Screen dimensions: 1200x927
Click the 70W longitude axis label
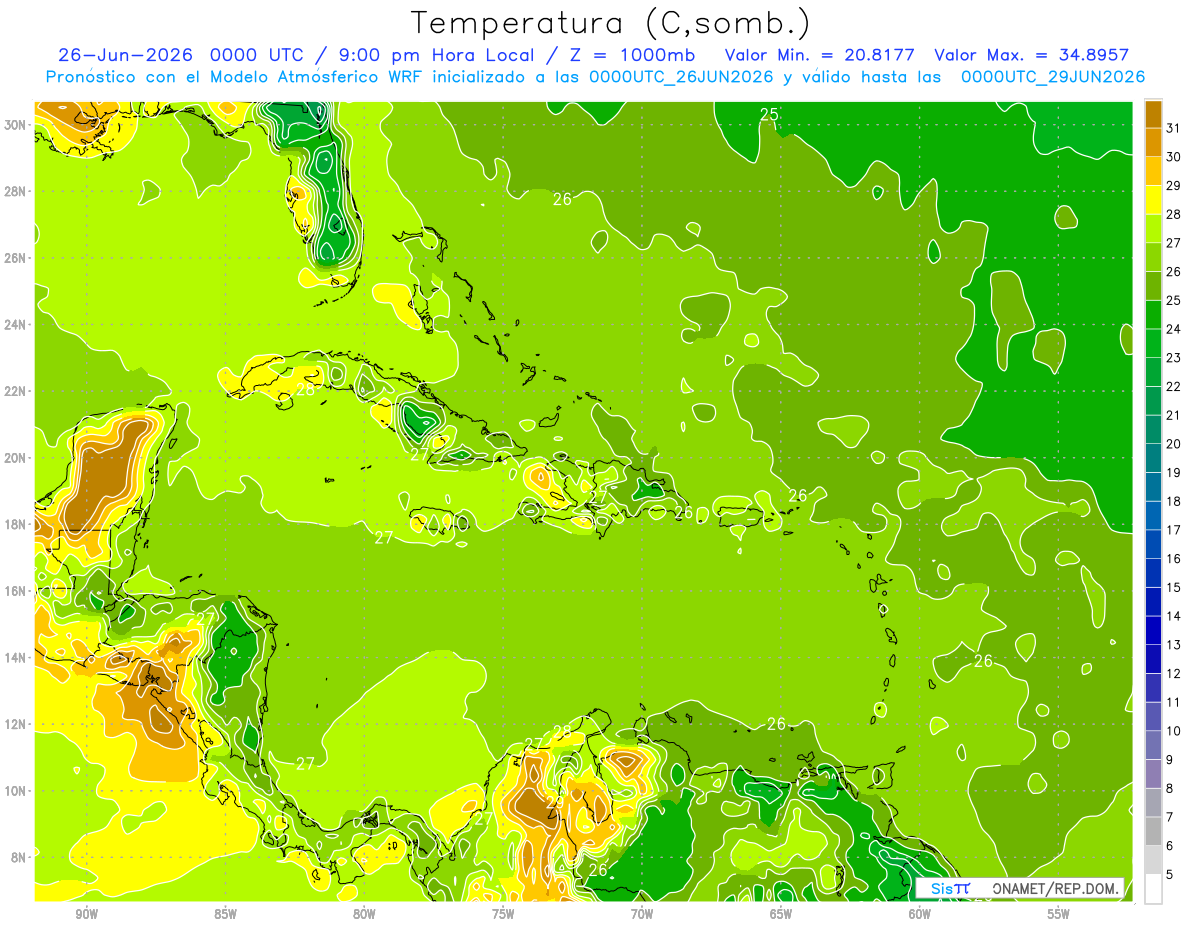642,913
